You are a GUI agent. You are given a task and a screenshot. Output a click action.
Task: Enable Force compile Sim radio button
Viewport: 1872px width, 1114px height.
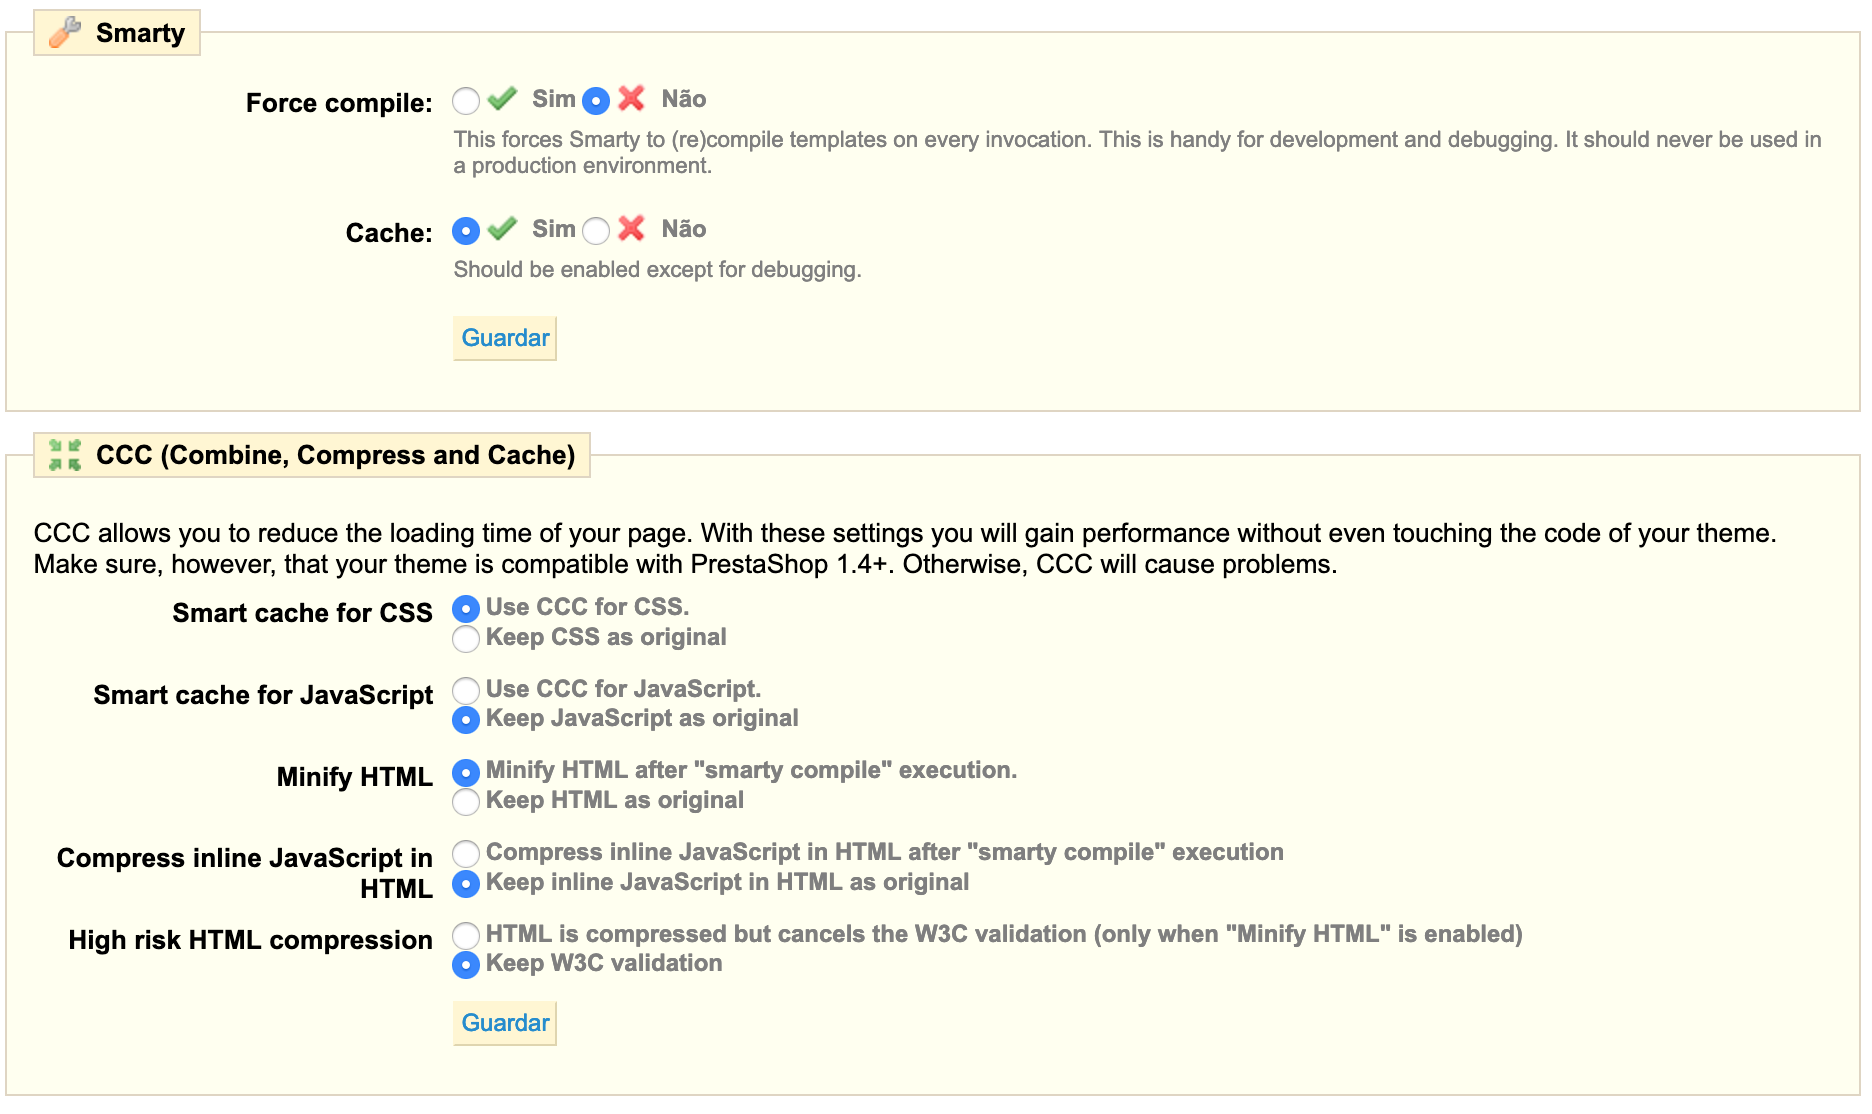[x=466, y=101]
